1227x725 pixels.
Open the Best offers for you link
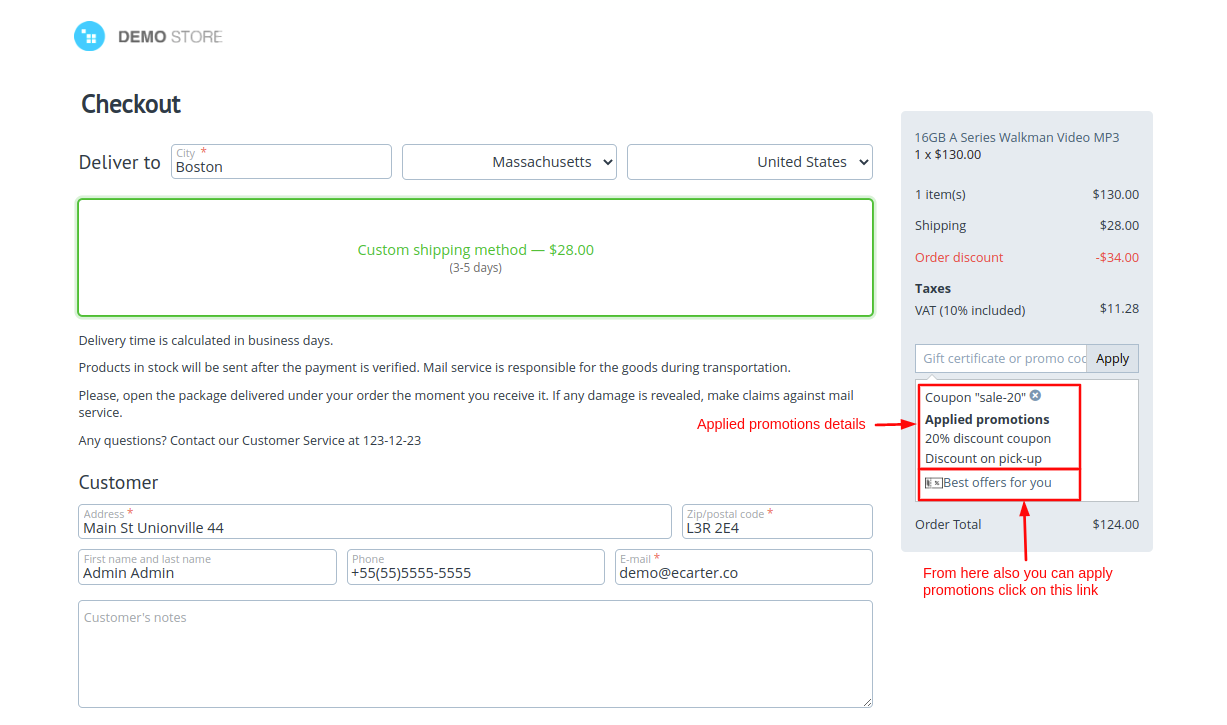click(997, 483)
